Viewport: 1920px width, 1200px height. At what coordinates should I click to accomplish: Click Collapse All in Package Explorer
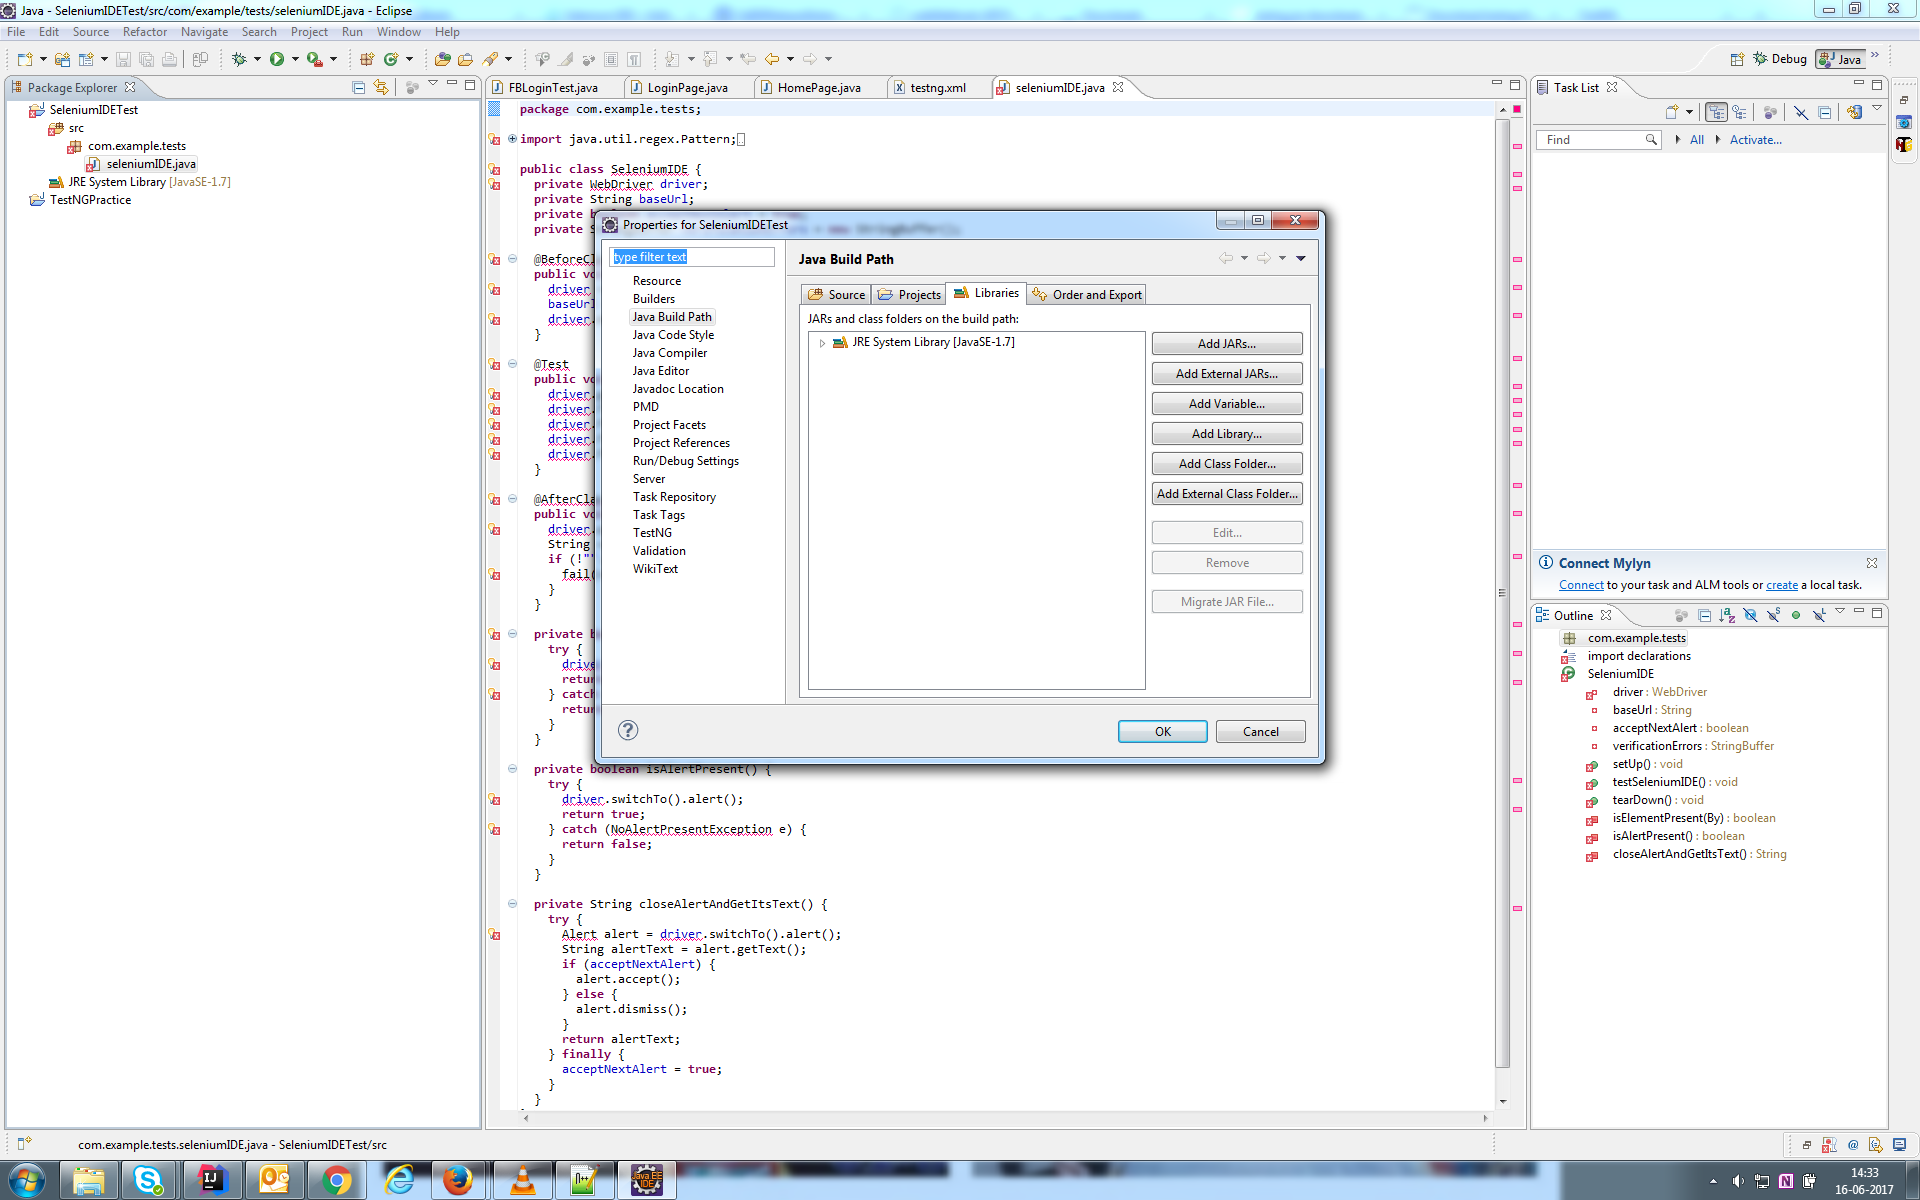tap(359, 87)
